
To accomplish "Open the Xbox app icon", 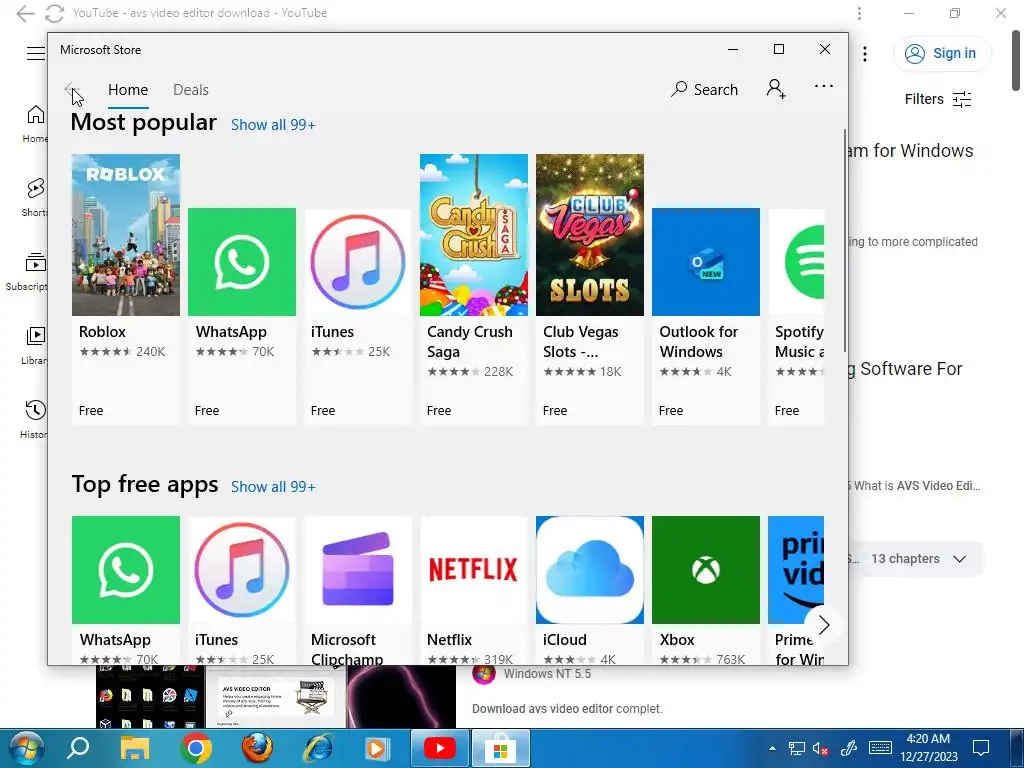I will click(x=706, y=570).
